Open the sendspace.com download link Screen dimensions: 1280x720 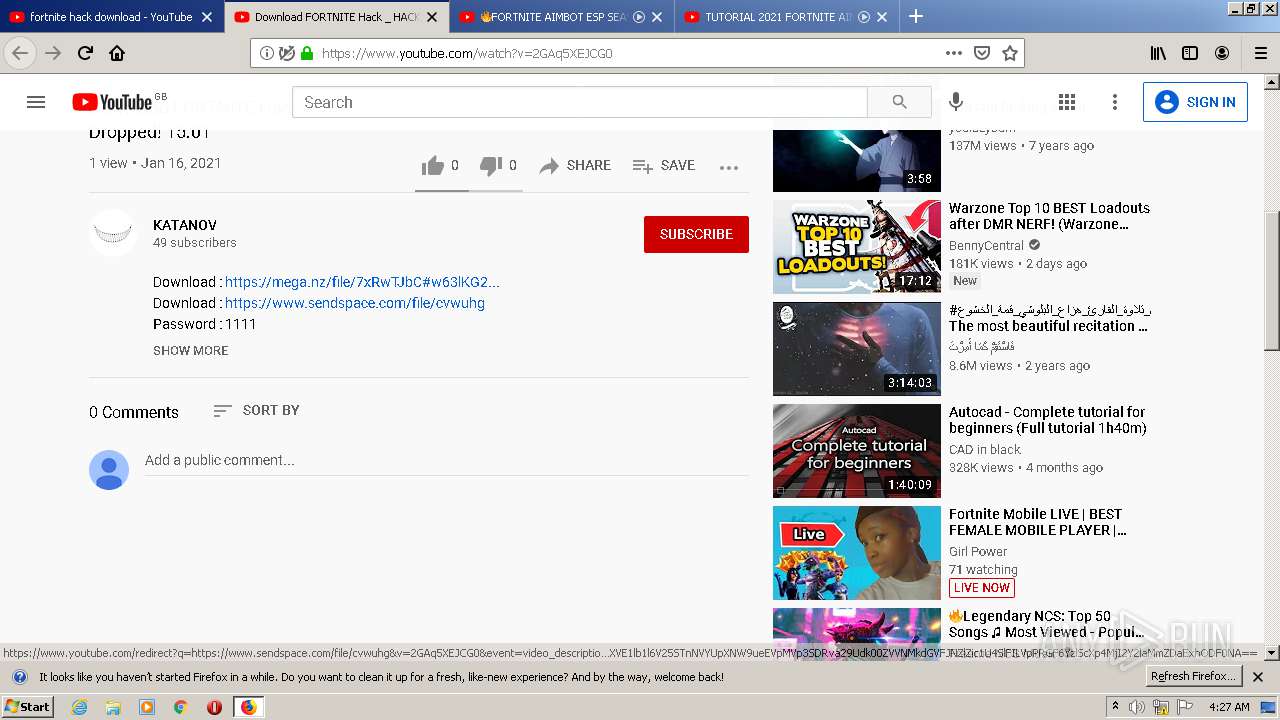[x=355, y=303]
